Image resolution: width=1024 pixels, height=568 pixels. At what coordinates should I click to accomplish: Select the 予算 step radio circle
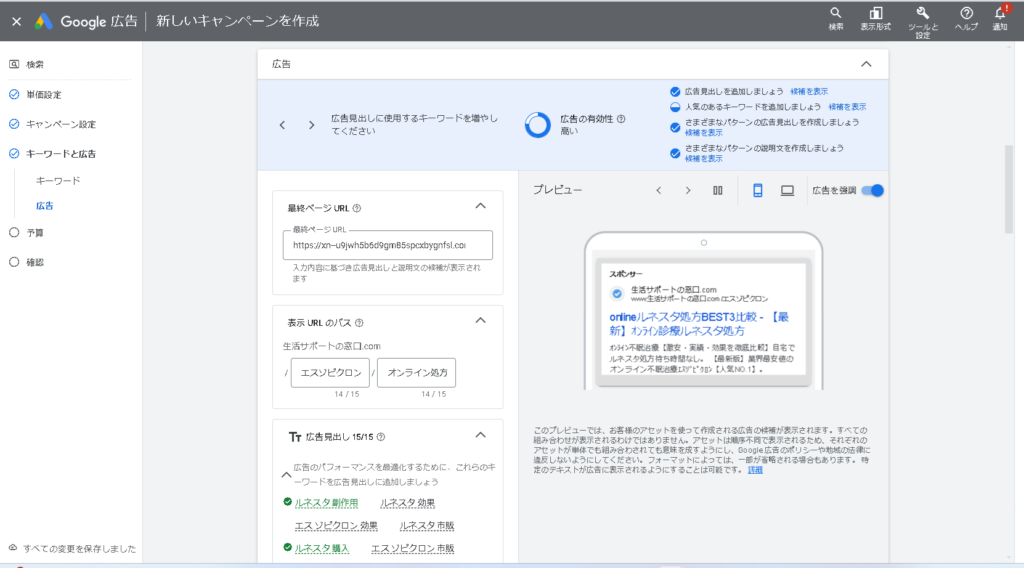(14, 232)
